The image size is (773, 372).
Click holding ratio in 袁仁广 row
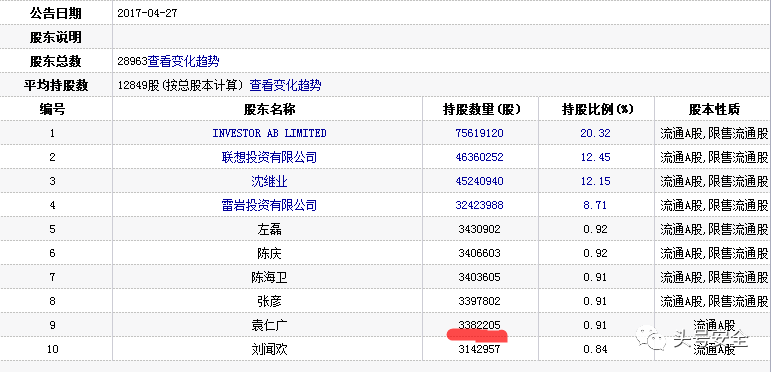pyautogui.click(x=596, y=325)
